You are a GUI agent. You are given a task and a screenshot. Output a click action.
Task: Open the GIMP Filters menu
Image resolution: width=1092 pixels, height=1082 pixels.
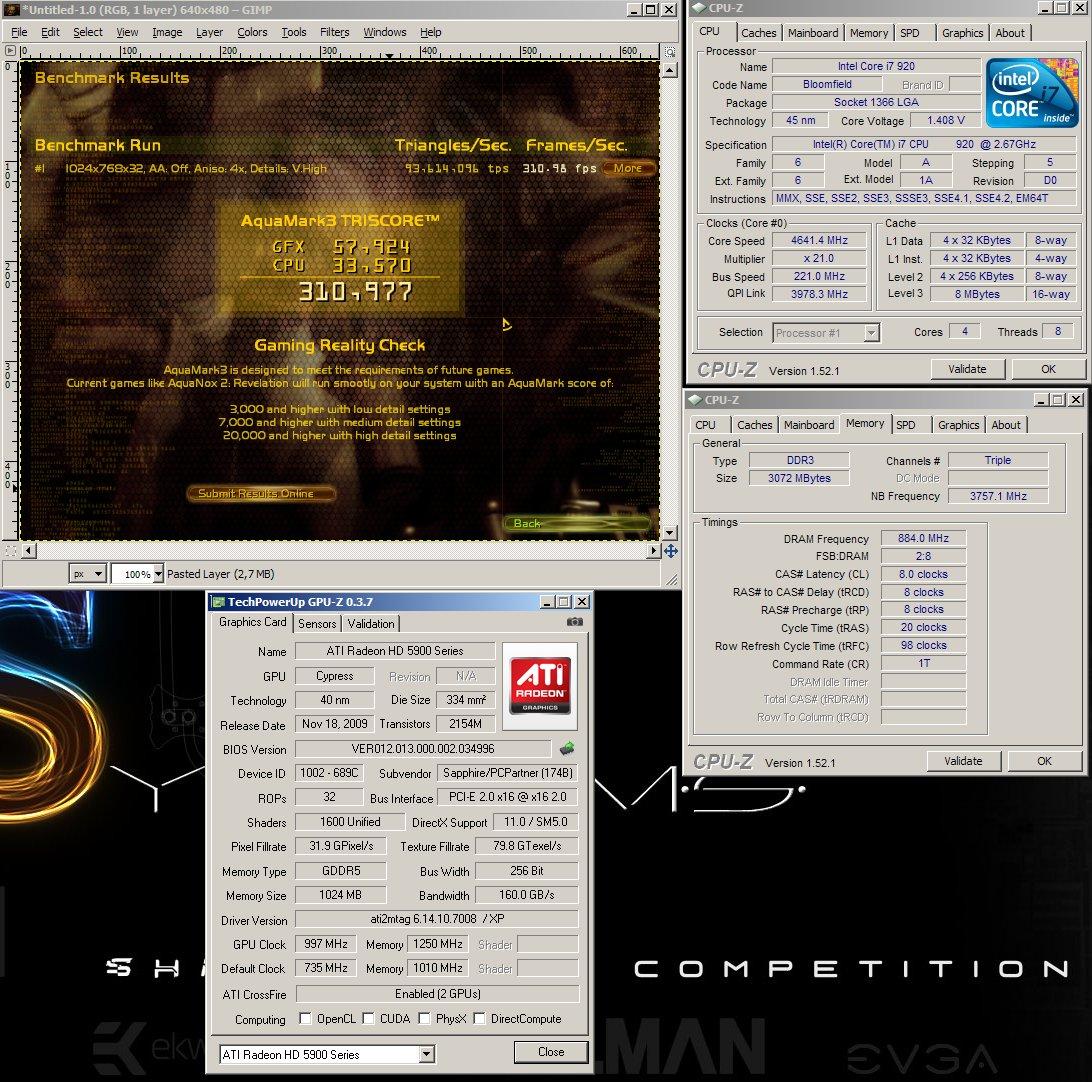[x=334, y=32]
